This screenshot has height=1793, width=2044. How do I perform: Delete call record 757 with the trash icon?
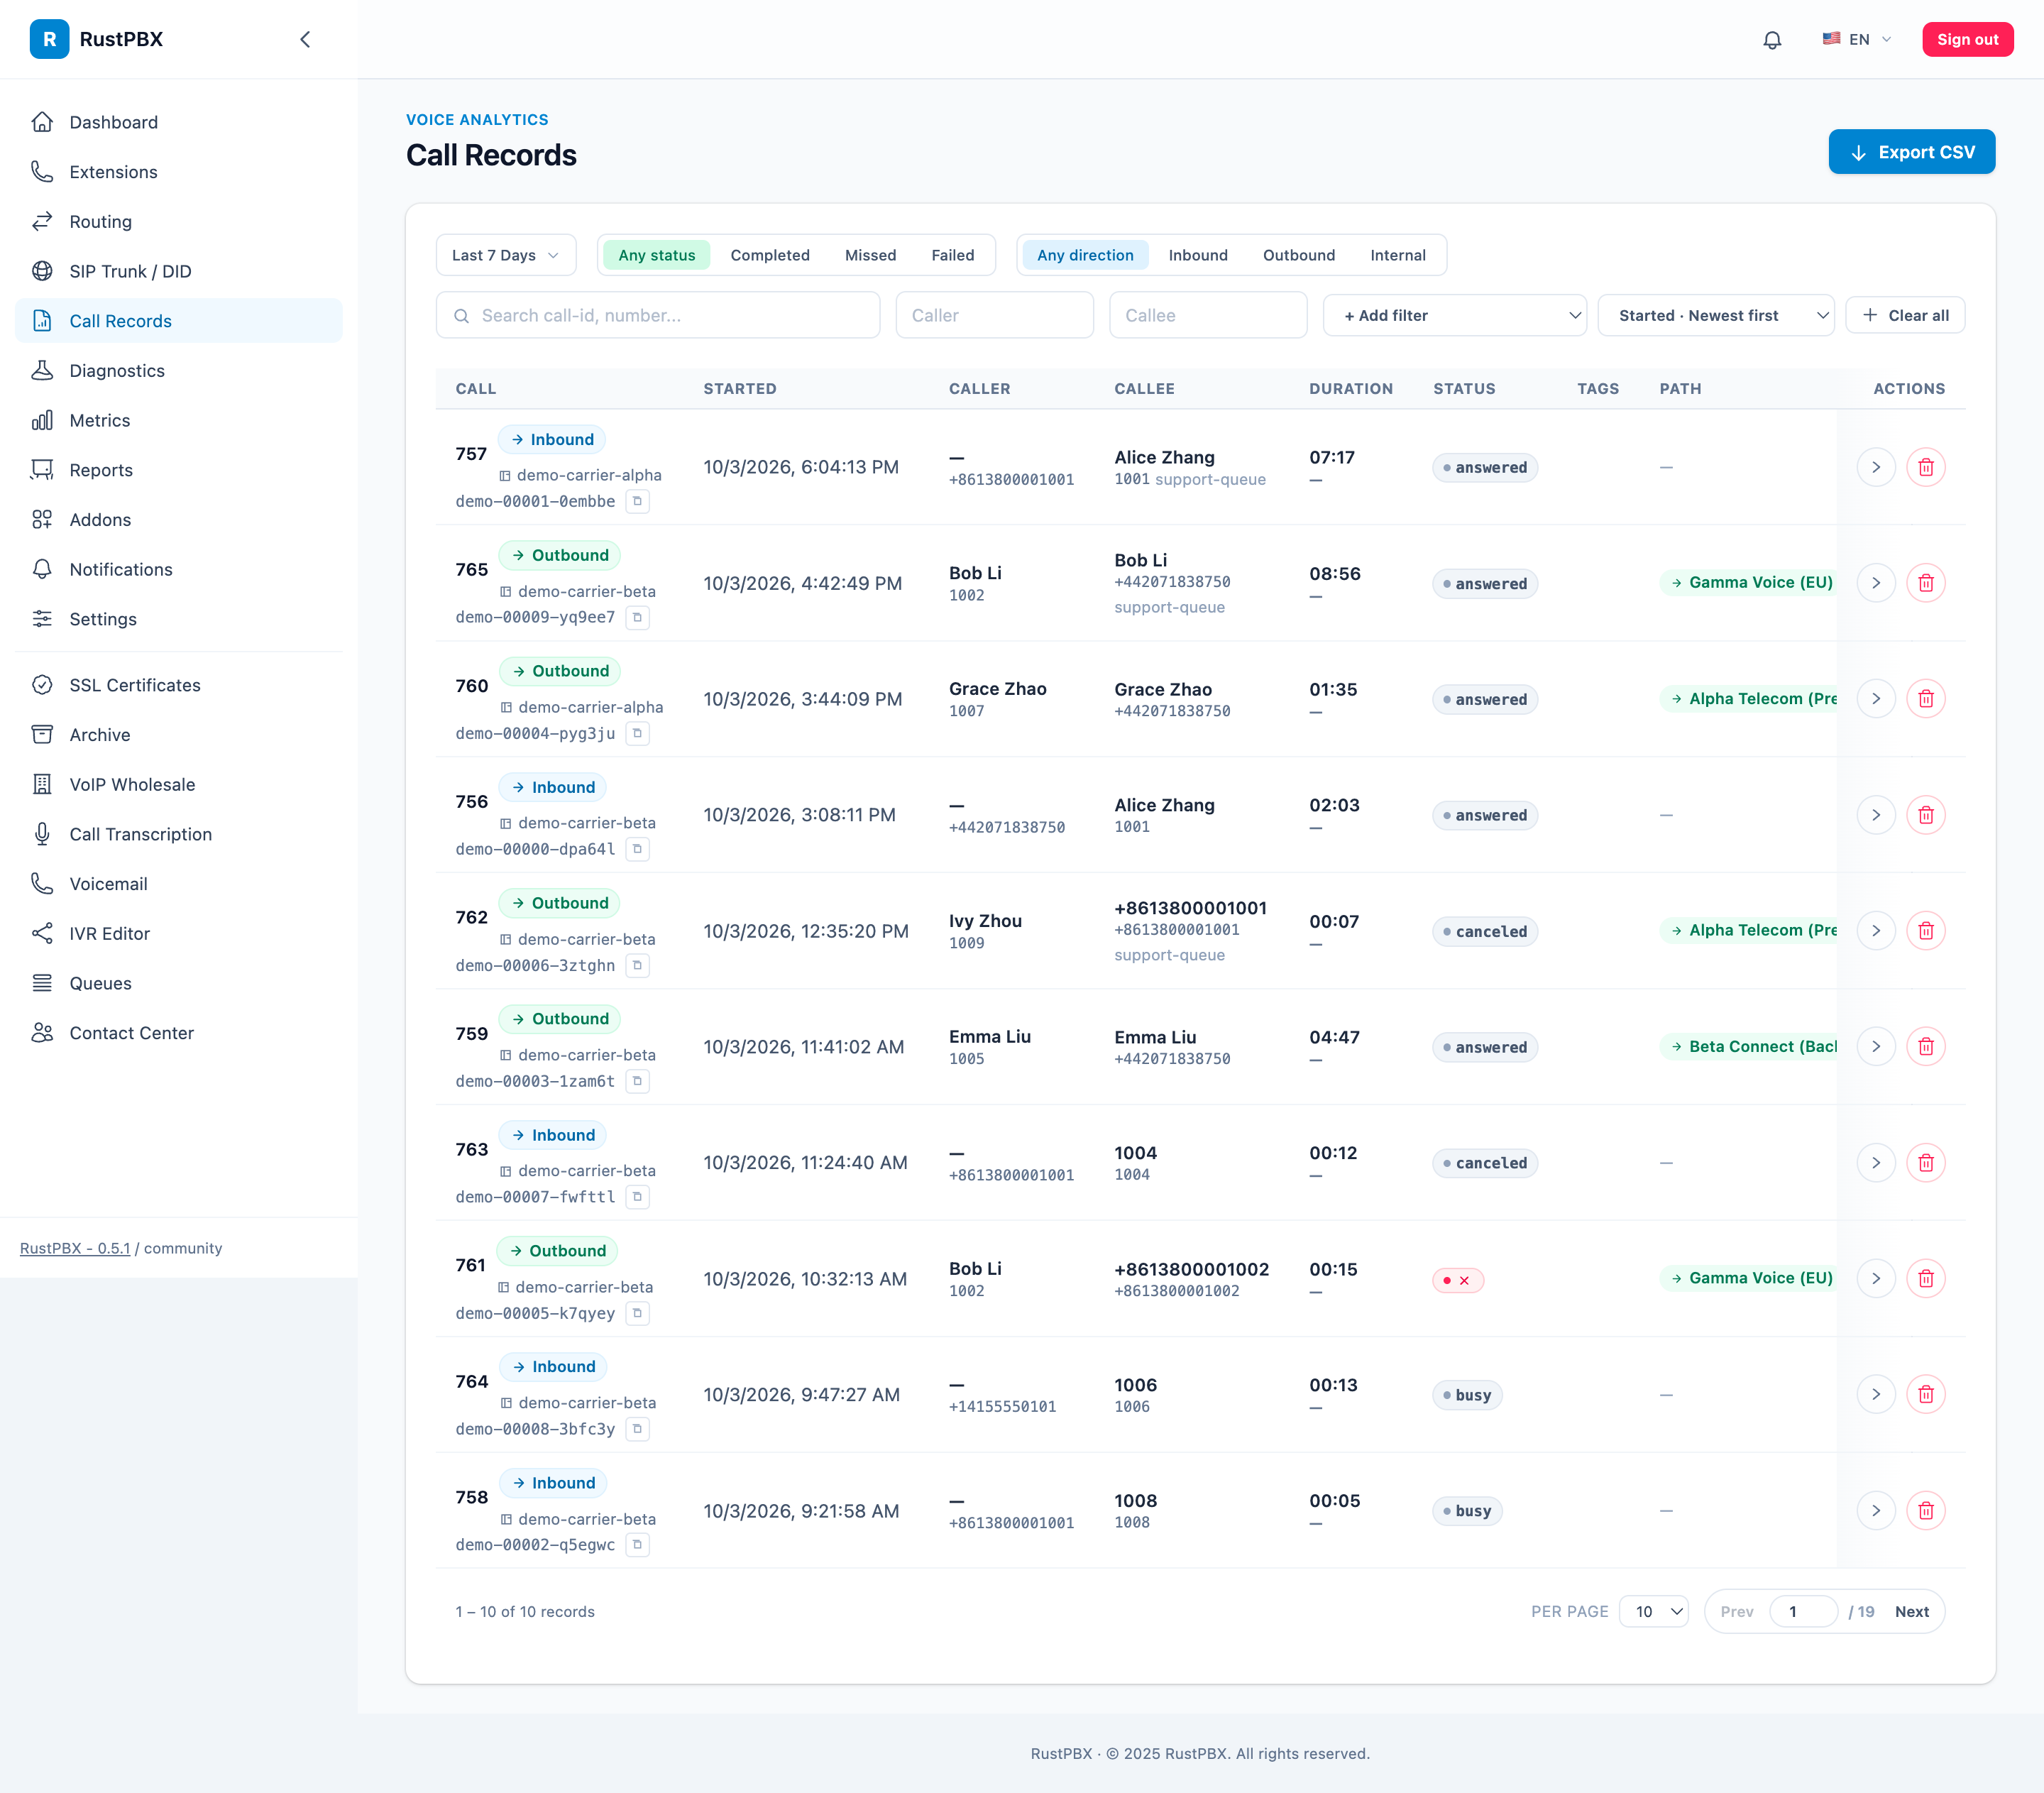tap(1926, 467)
